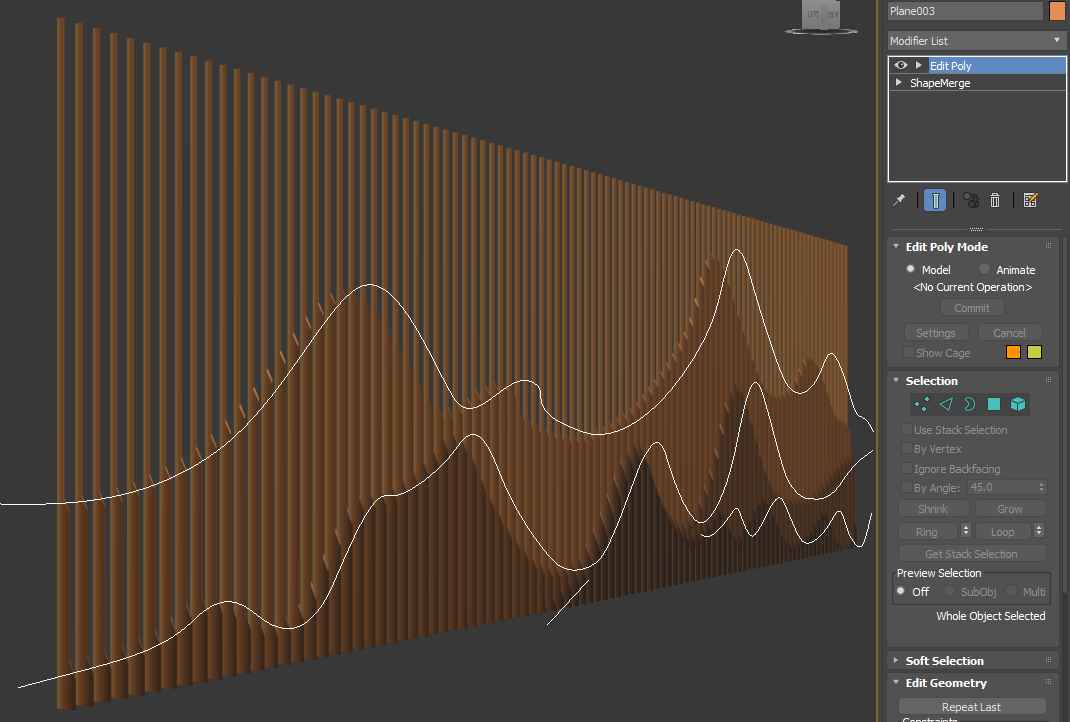Check the By Vertex option
1070x722 pixels.
click(906, 448)
